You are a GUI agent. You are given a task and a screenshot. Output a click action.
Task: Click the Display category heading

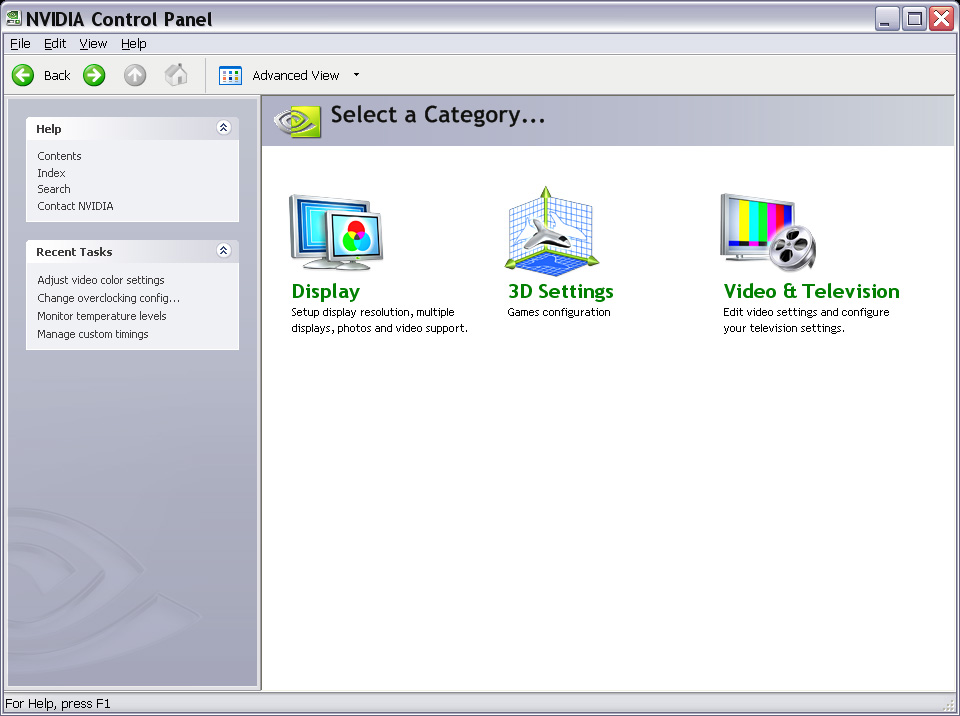[326, 292]
